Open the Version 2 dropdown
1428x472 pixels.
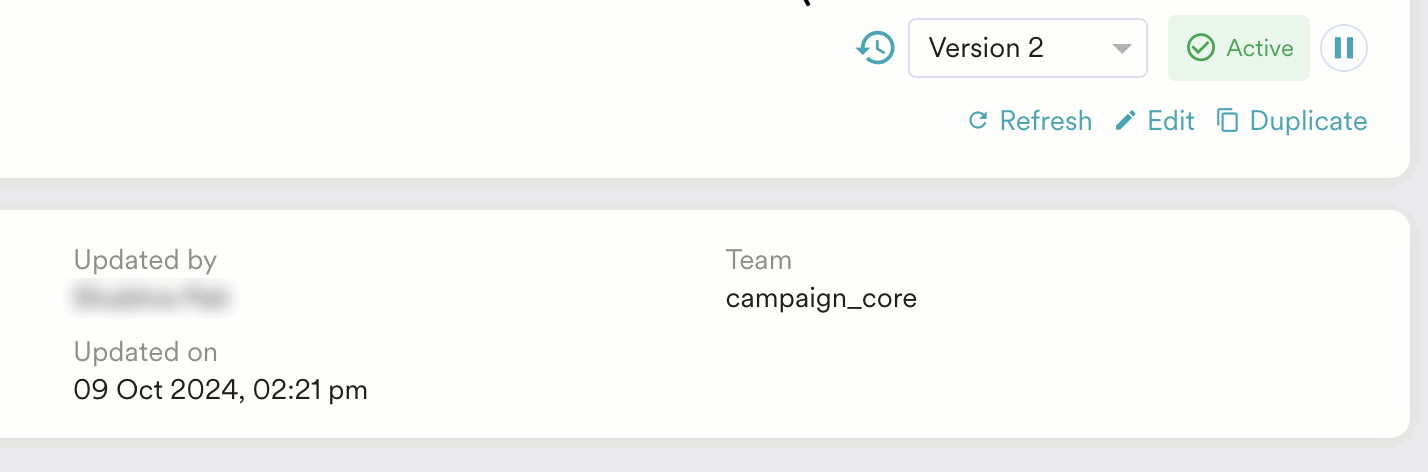click(x=1027, y=48)
